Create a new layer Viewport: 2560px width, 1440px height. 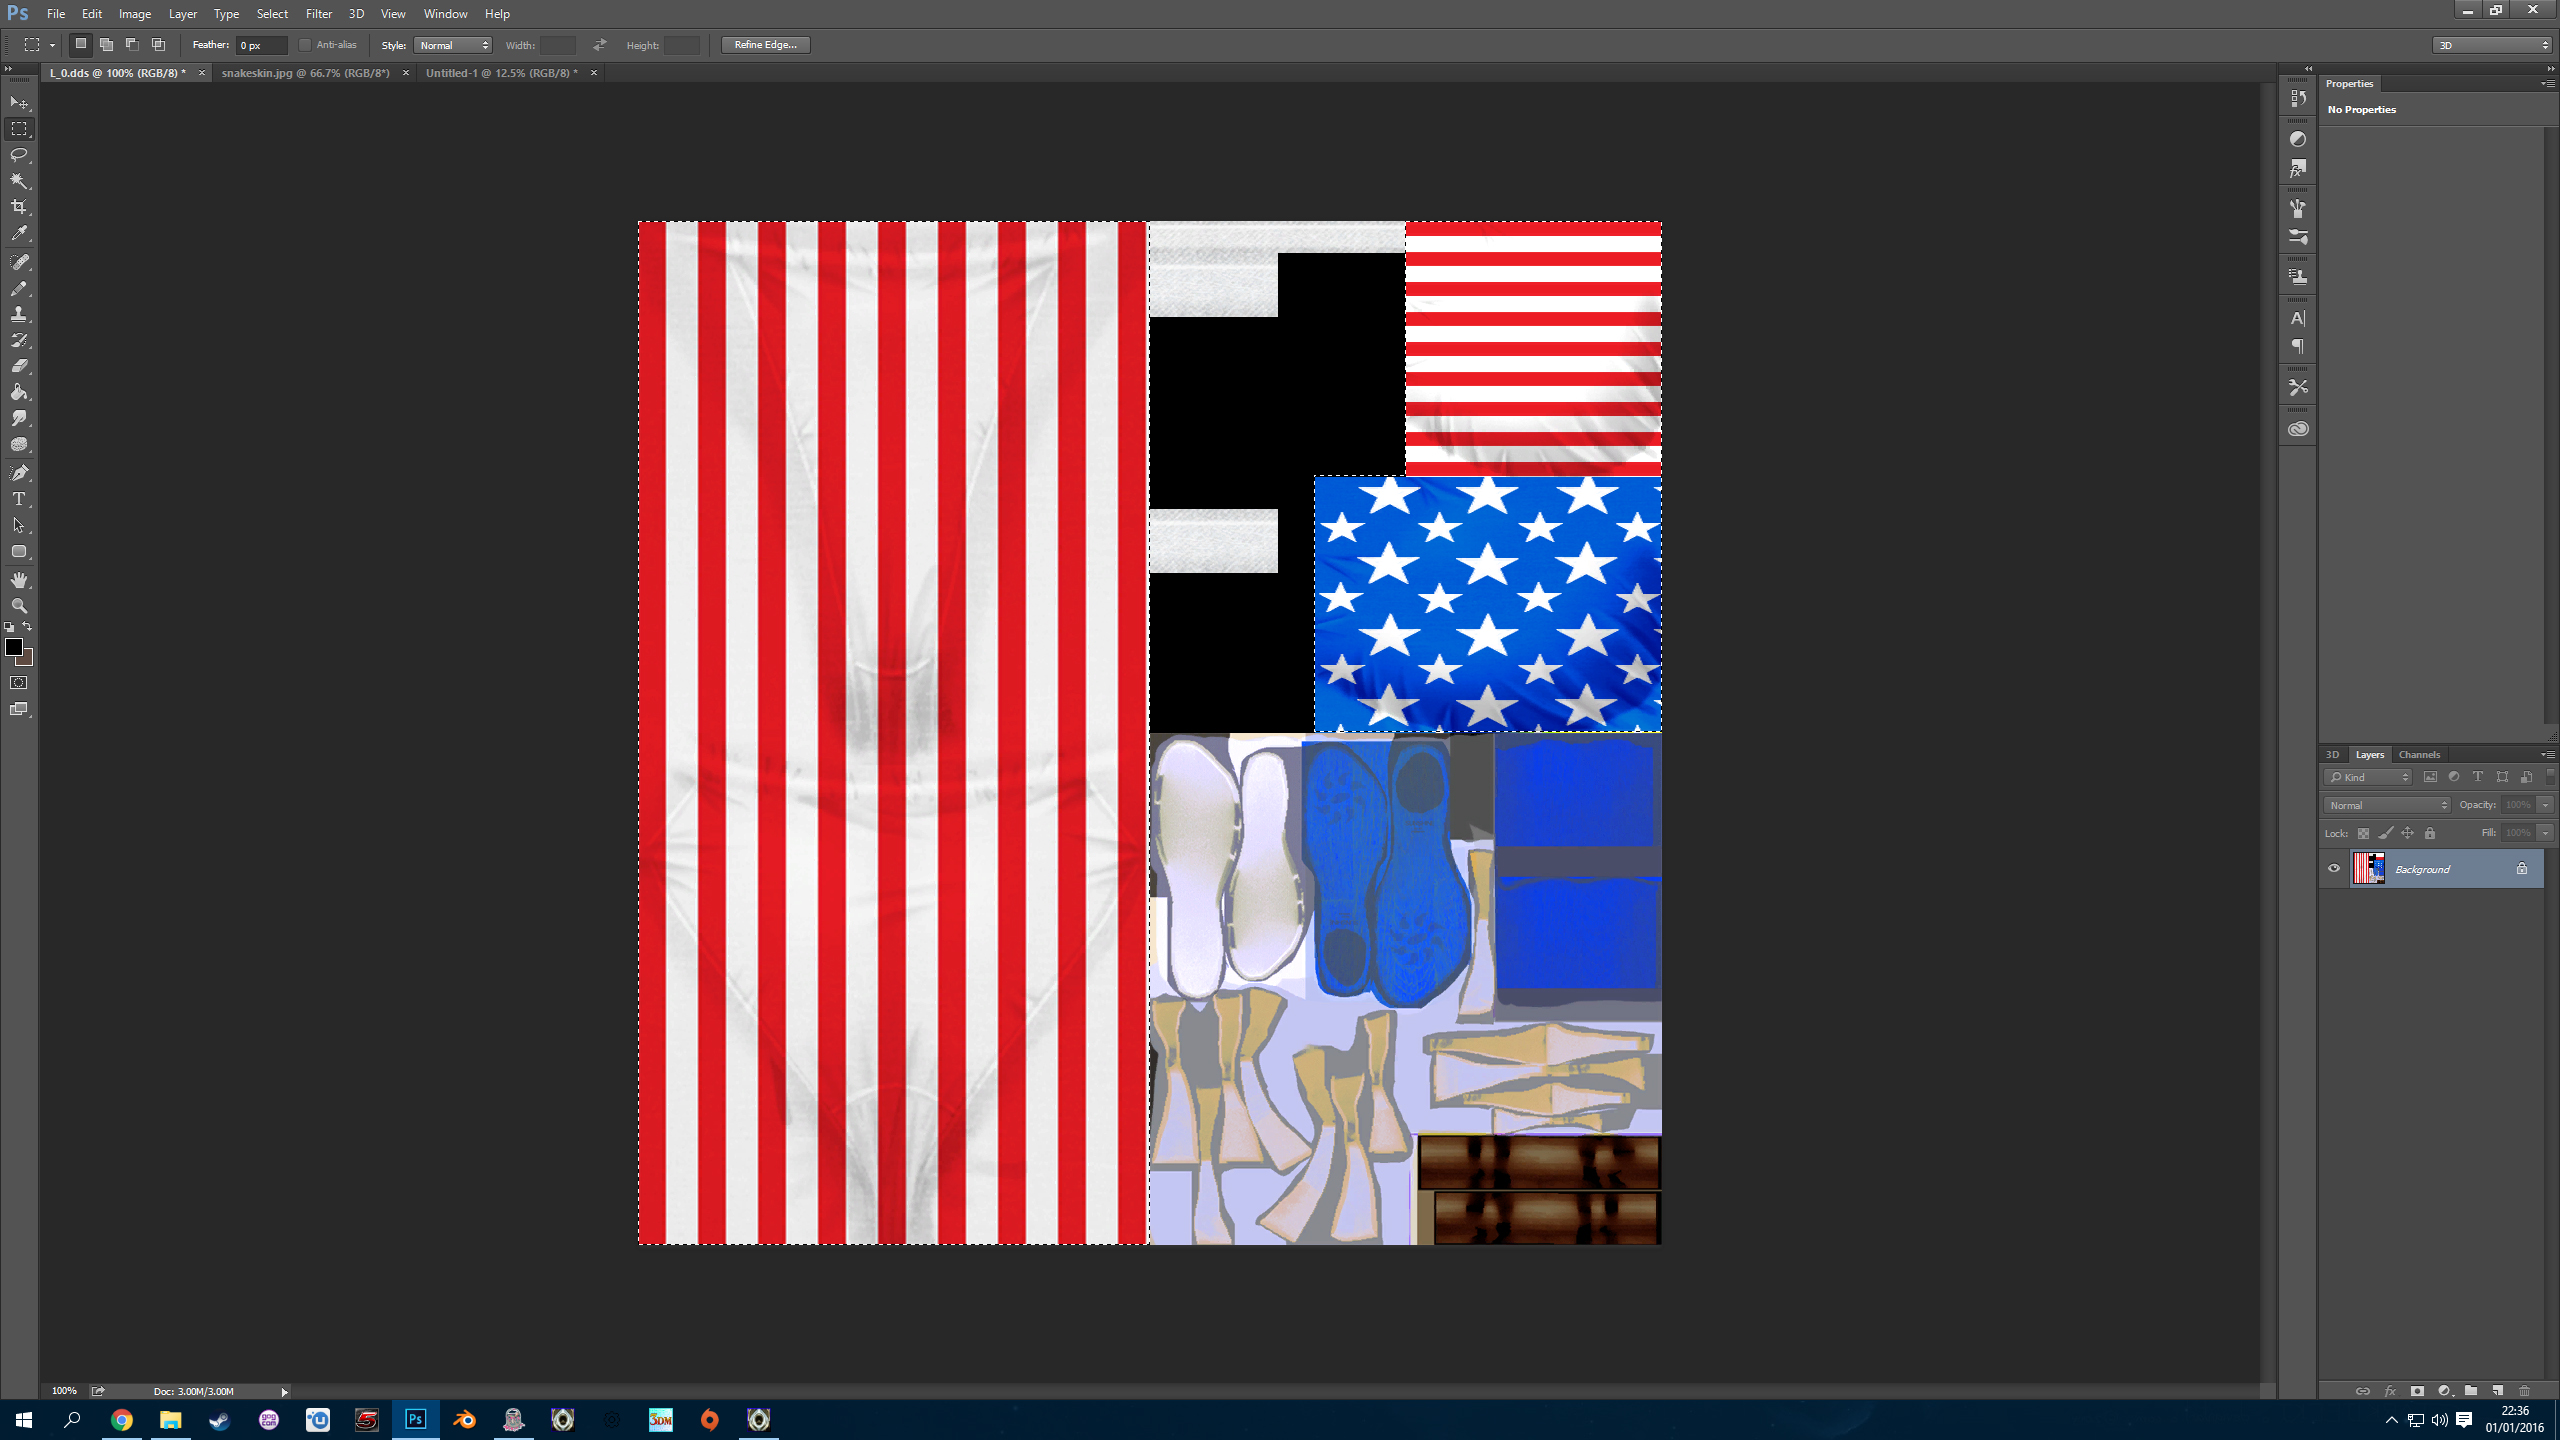click(2498, 1391)
